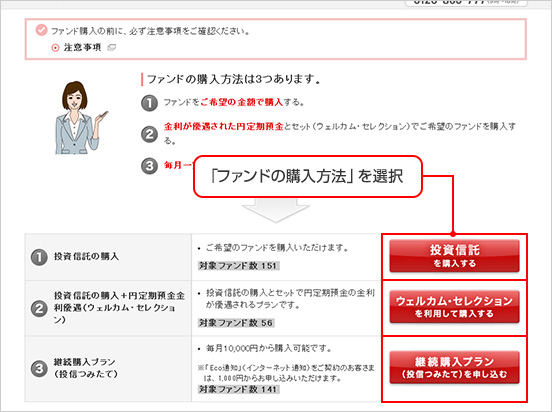Click the text 対象ファンド数 56

(x=236, y=323)
